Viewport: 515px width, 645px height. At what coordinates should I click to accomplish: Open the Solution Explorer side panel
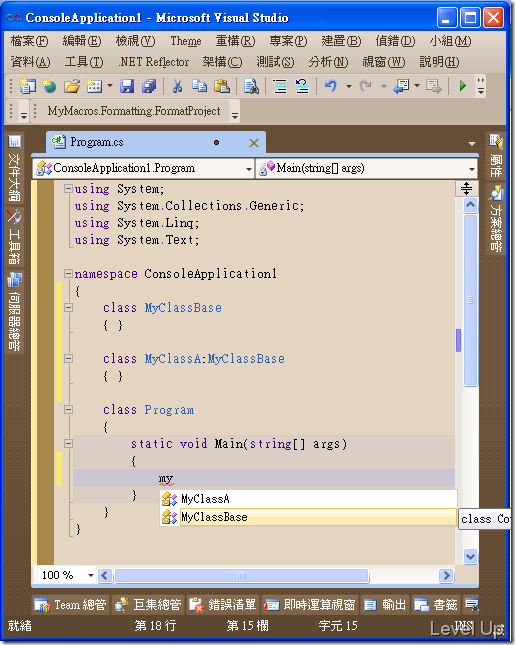496,218
